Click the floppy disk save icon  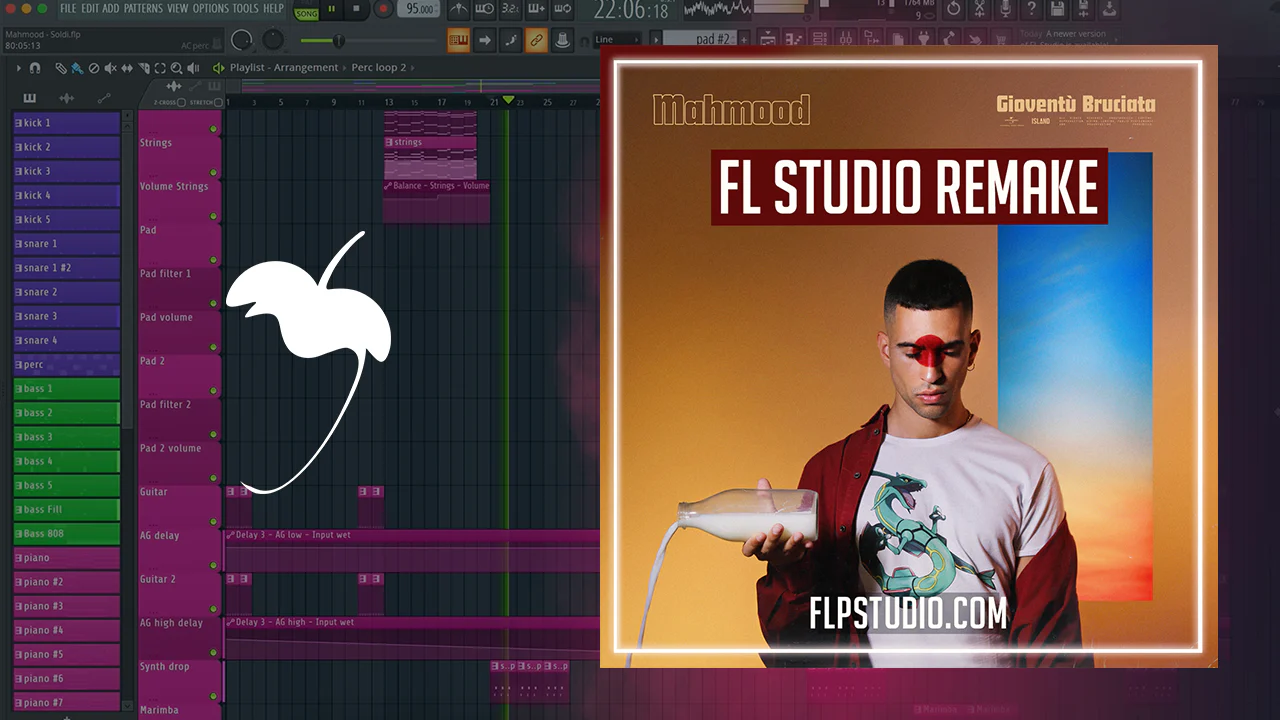tap(1057, 10)
